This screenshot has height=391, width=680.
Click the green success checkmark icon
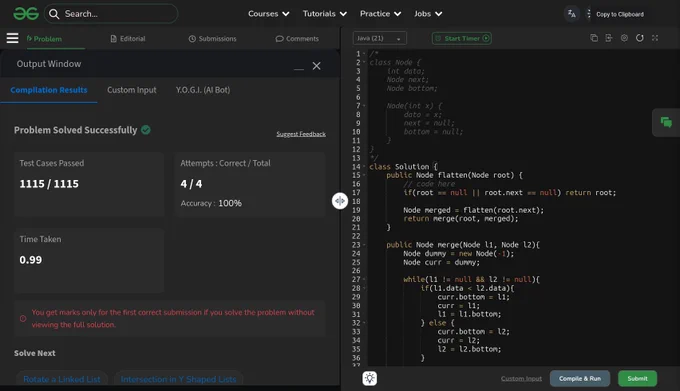tap(146, 130)
